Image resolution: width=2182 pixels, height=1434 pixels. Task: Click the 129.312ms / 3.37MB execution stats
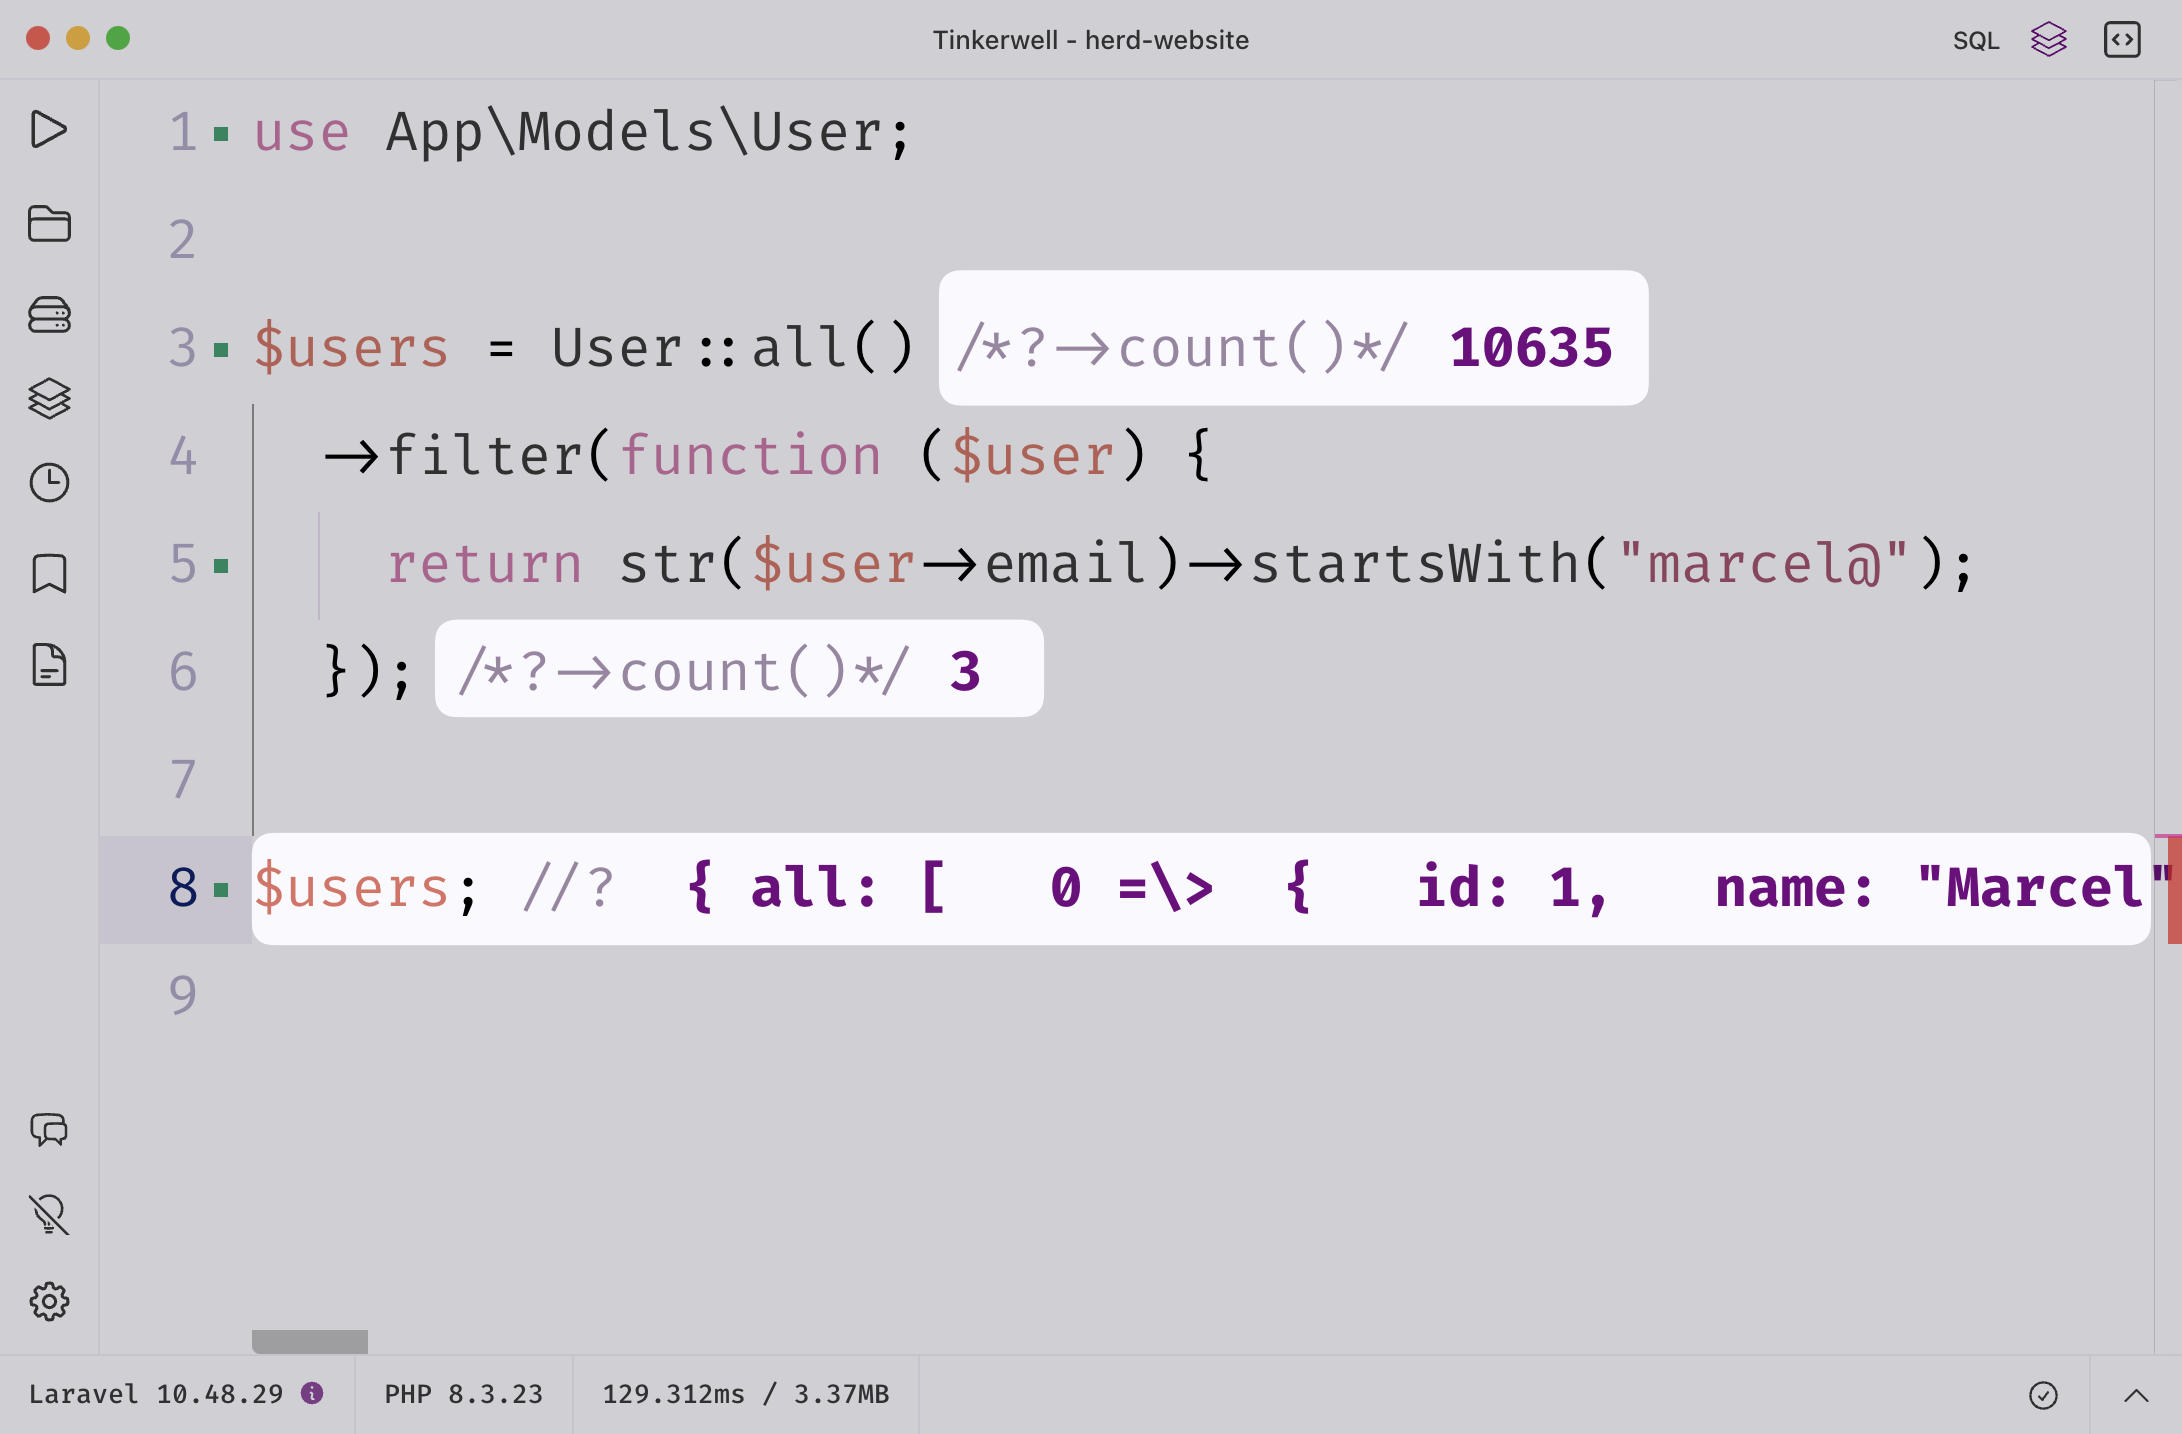coord(745,1394)
